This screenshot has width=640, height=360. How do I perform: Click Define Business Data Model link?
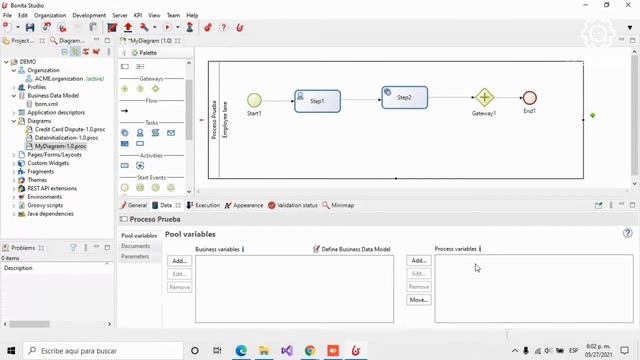coord(352,249)
